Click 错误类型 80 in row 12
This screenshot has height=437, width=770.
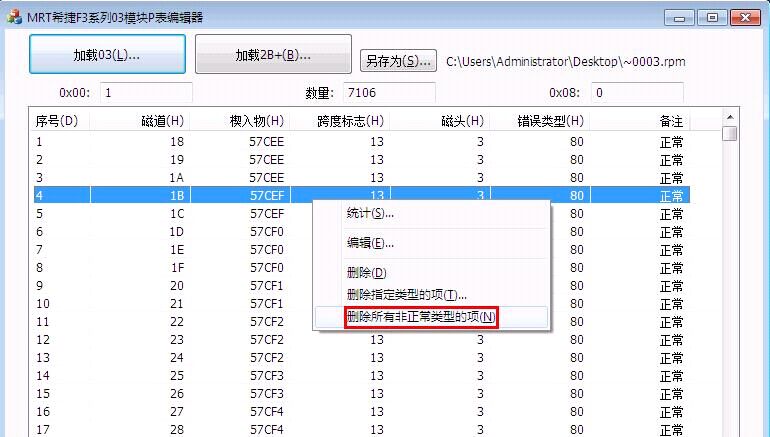tap(577, 340)
